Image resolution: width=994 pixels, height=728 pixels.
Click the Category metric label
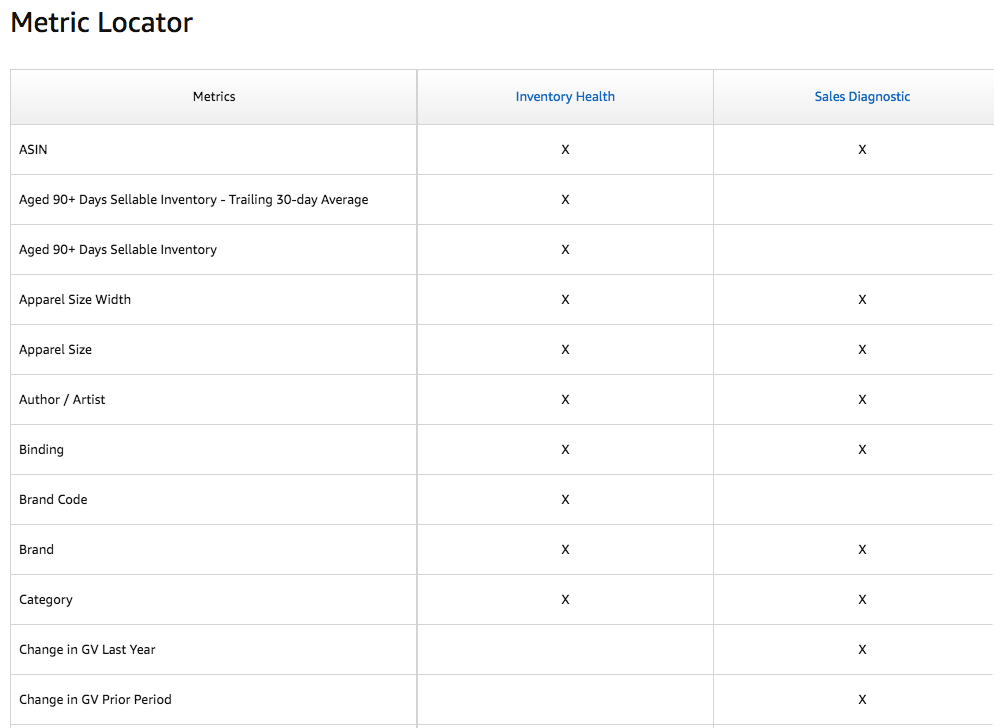pyautogui.click(x=46, y=600)
